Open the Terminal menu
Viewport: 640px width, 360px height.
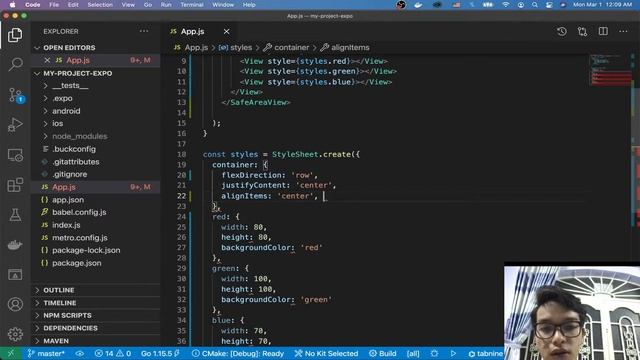point(192,5)
